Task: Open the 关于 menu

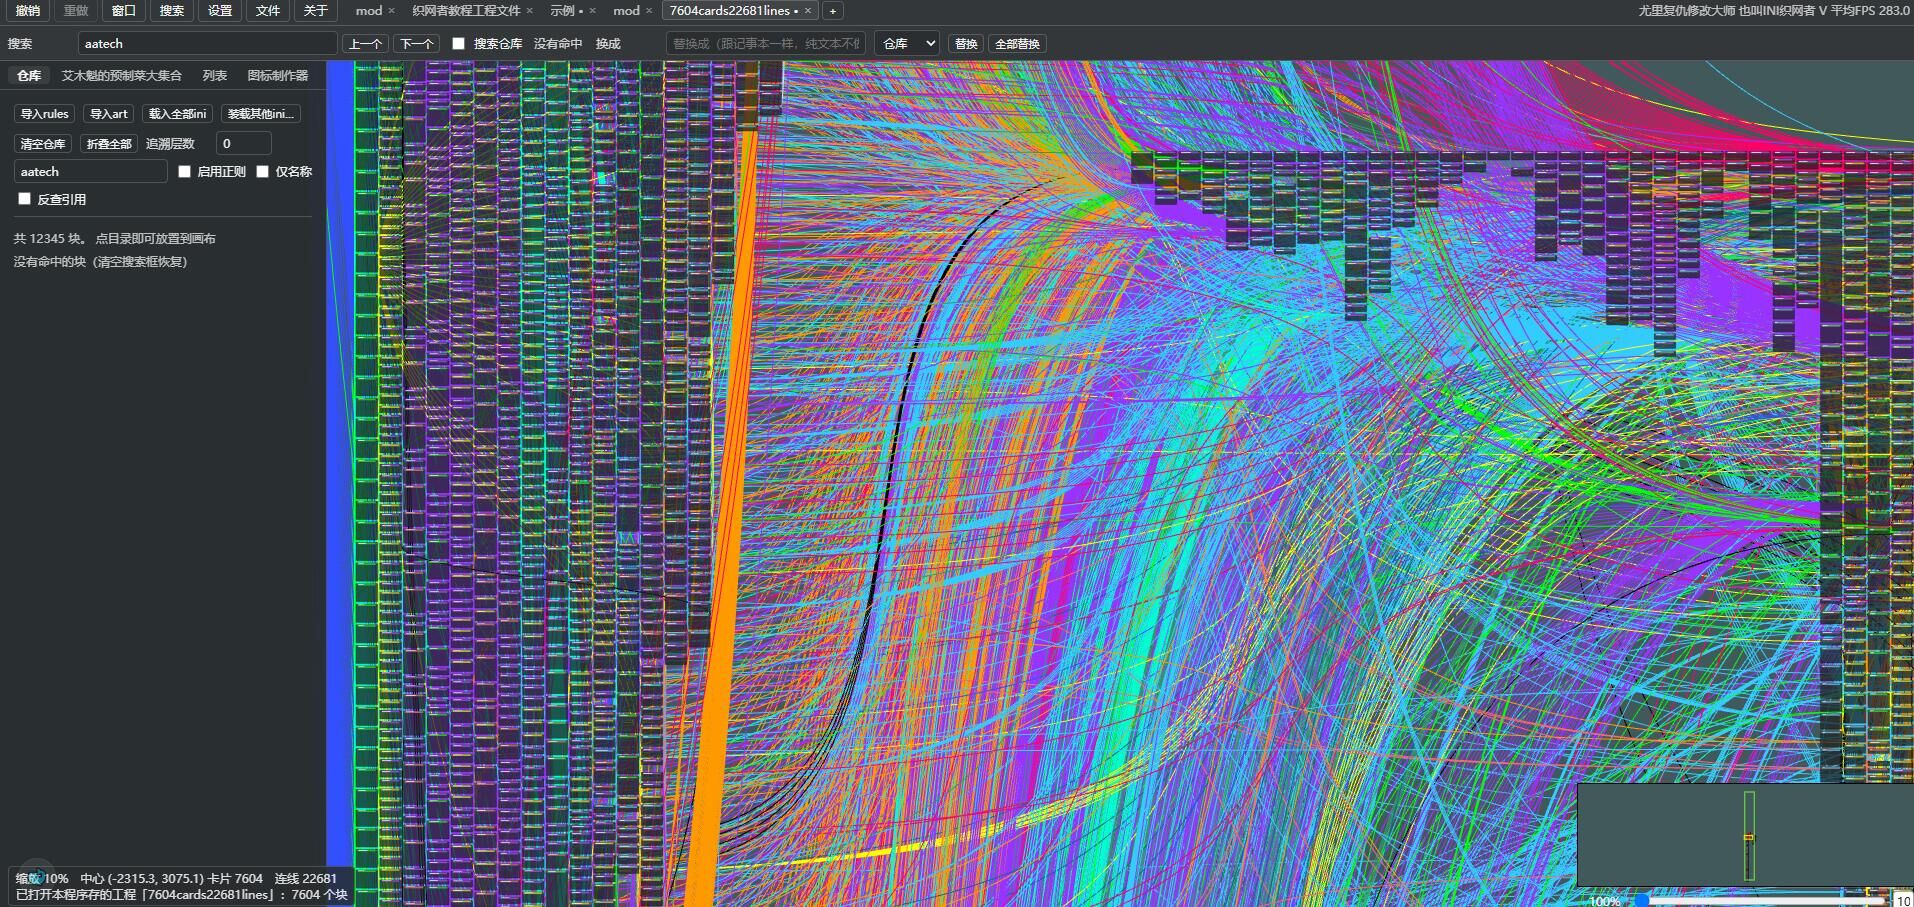Action: pos(316,11)
